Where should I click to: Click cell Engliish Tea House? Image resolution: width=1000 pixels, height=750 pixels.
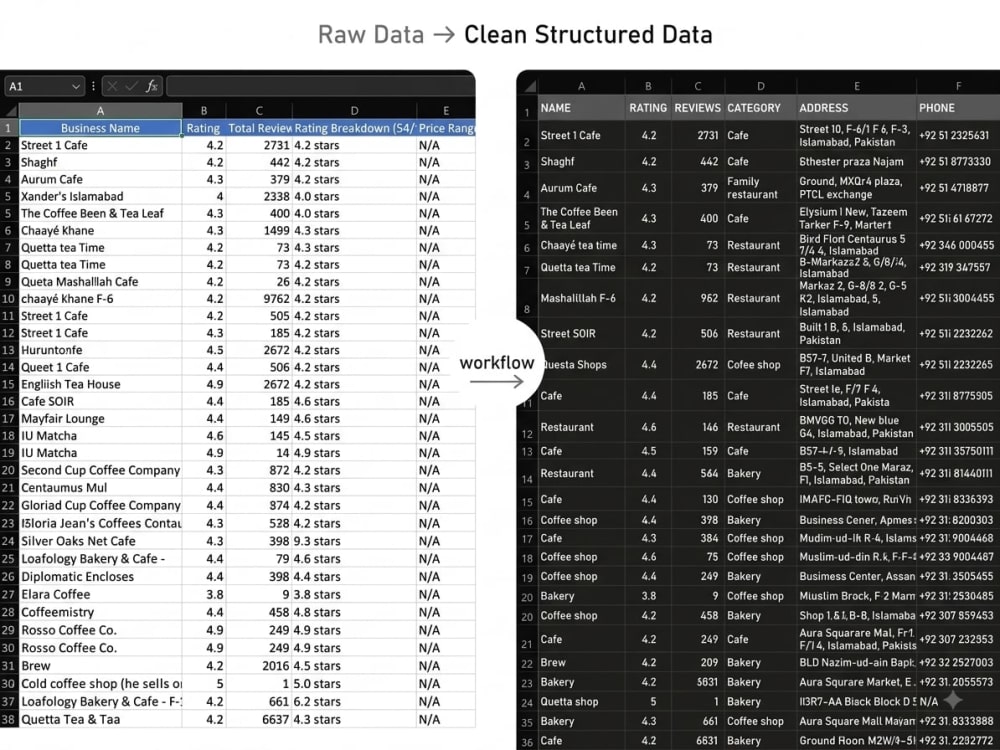pyautogui.click(x=100, y=385)
